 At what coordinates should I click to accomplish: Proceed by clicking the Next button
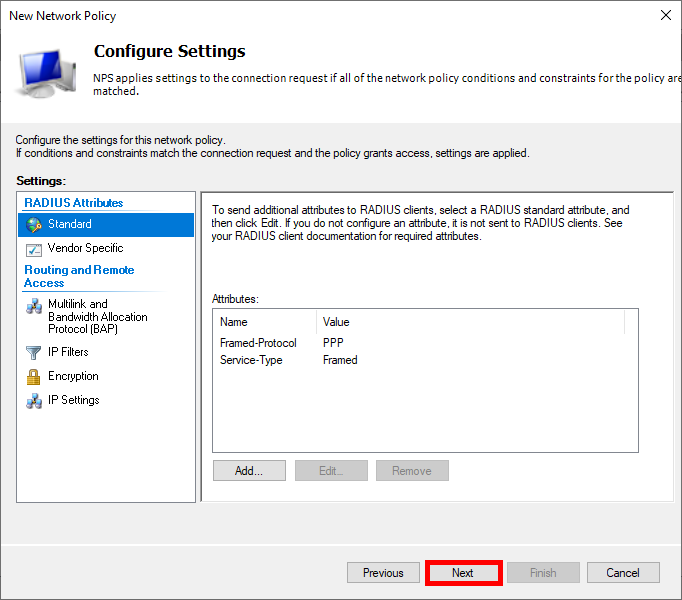tap(463, 573)
